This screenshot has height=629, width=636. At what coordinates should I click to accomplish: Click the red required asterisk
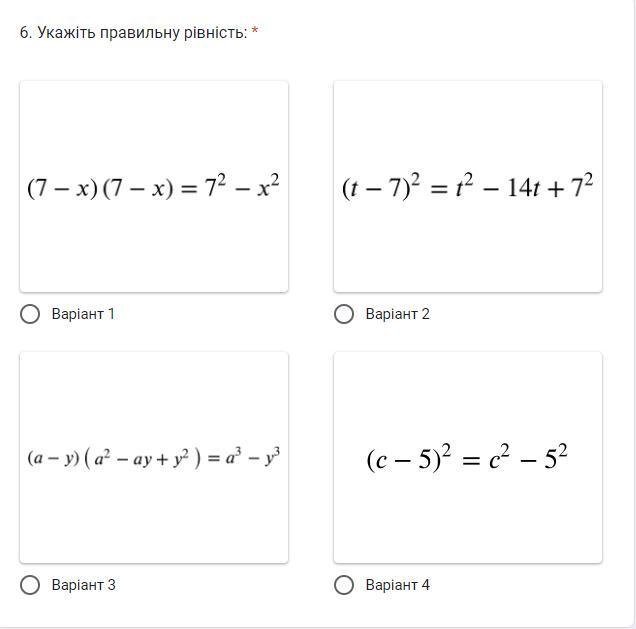[255, 33]
